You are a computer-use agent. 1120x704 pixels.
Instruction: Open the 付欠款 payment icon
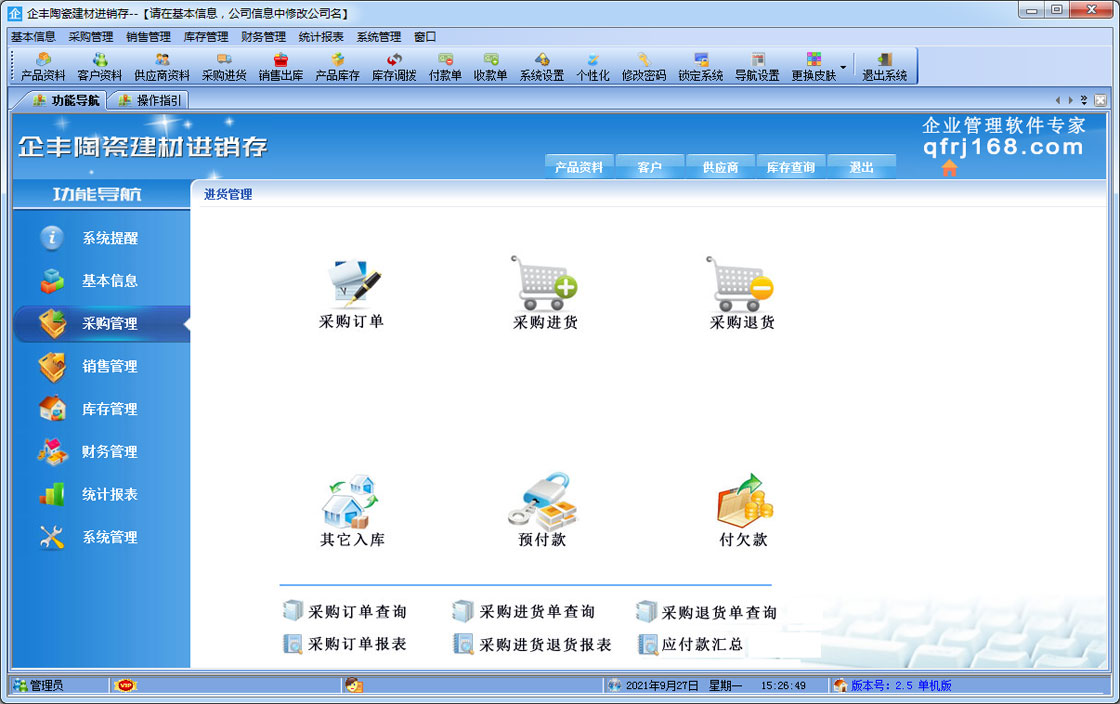[x=743, y=502]
